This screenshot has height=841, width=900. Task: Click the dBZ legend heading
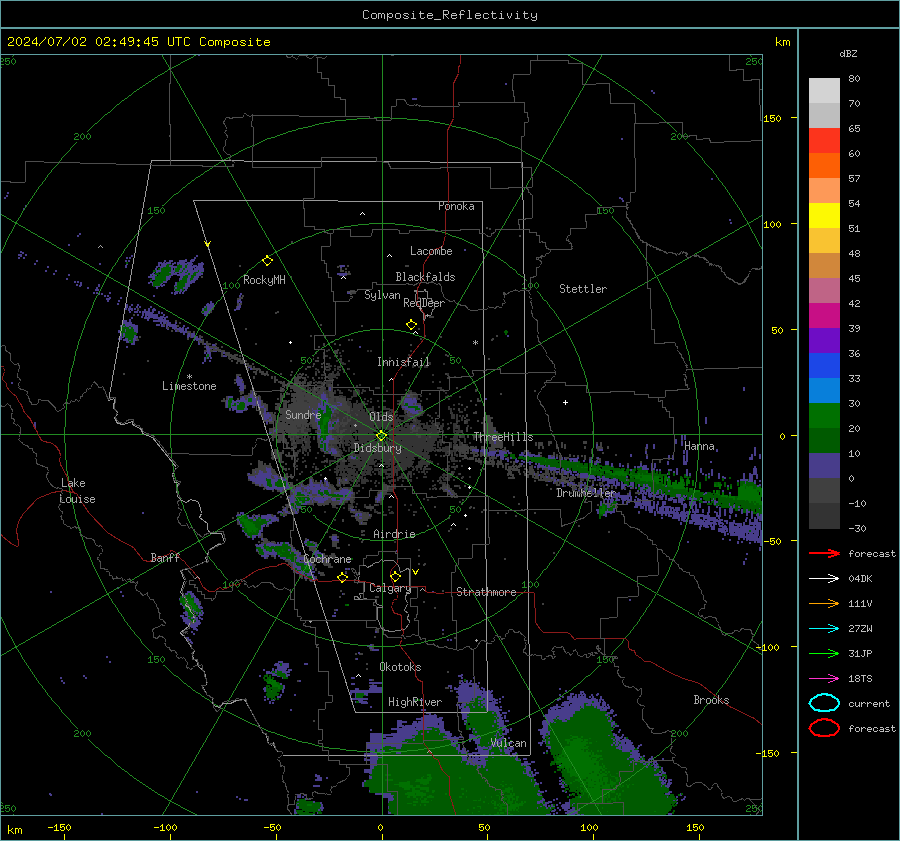pyautogui.click(x=848, y=53)
